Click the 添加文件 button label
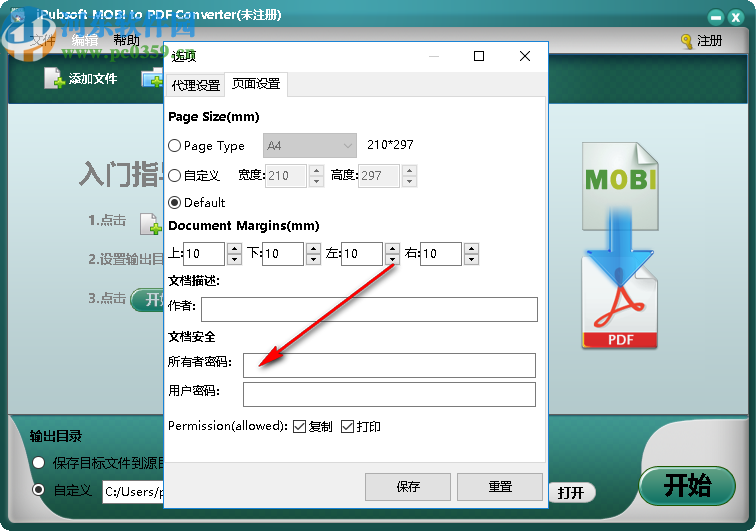 [93, 78]
